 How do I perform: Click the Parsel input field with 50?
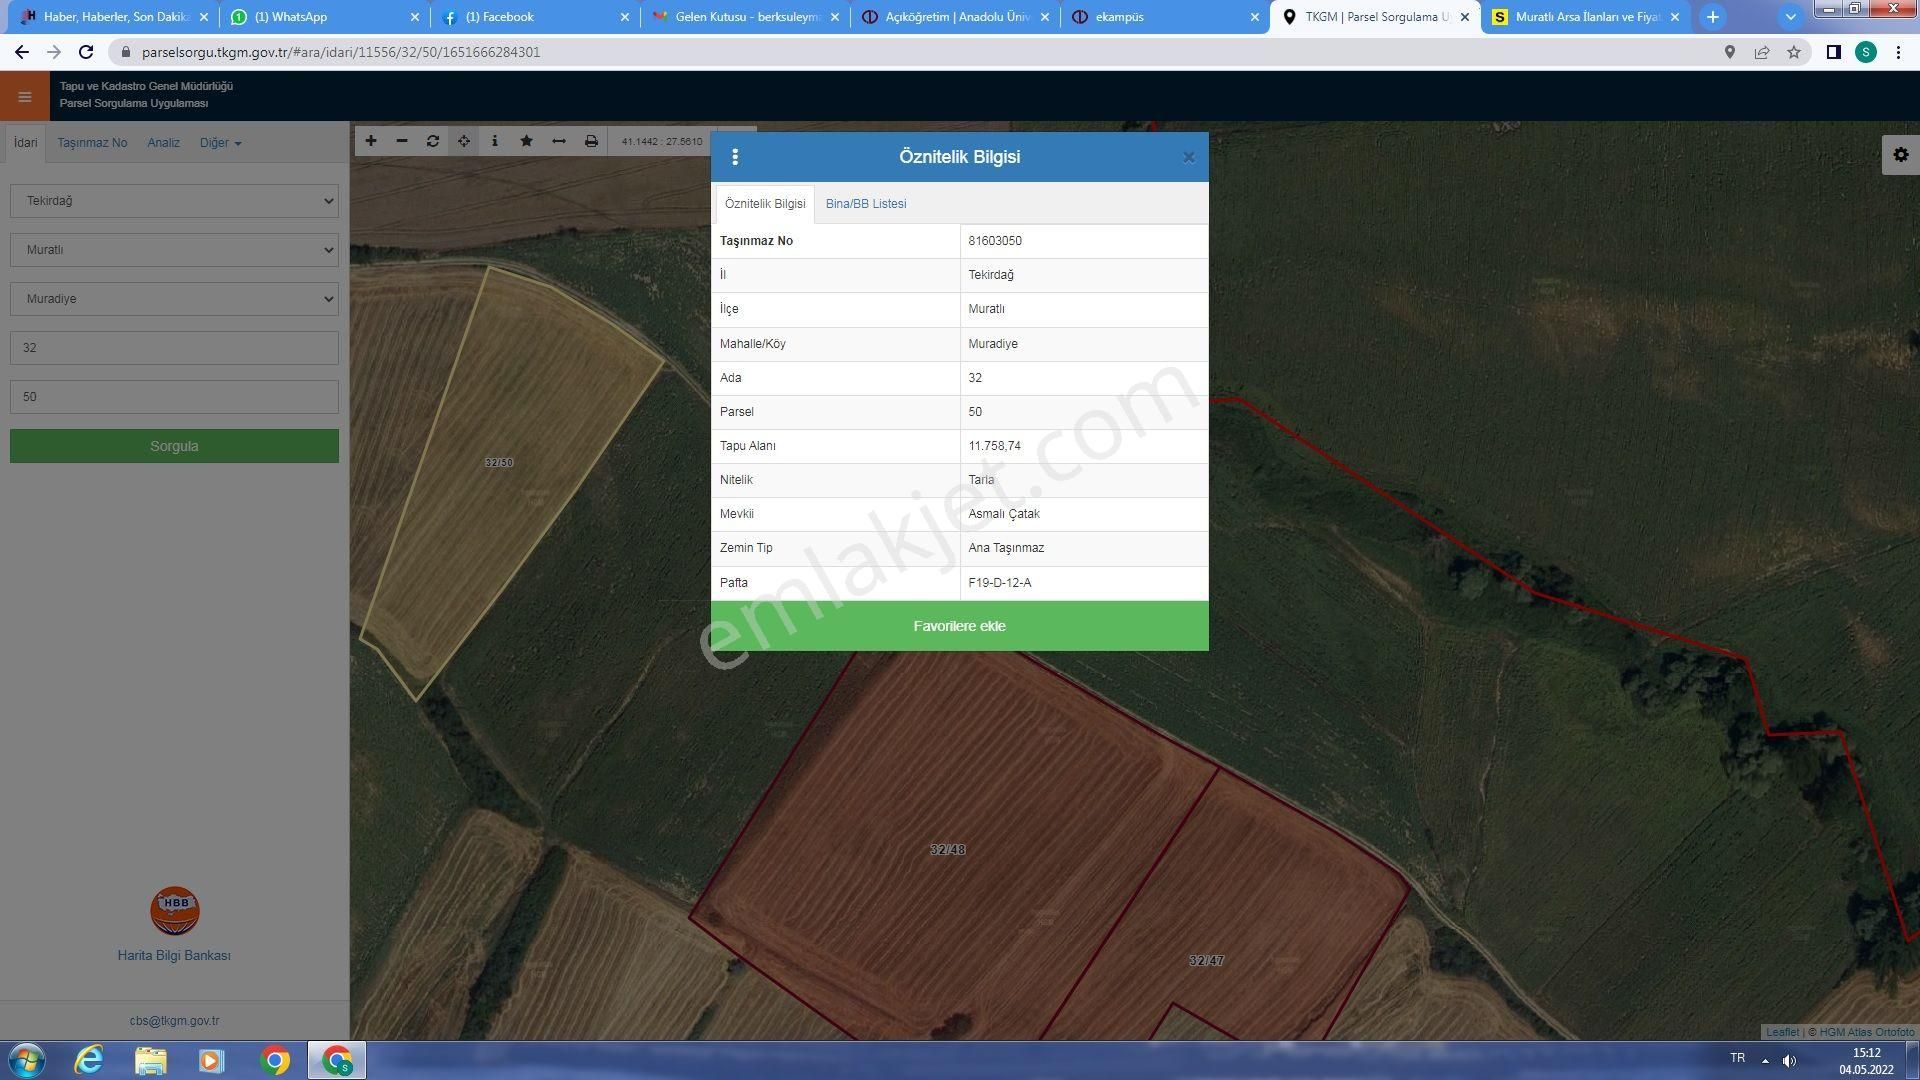[x=174, y=397]
